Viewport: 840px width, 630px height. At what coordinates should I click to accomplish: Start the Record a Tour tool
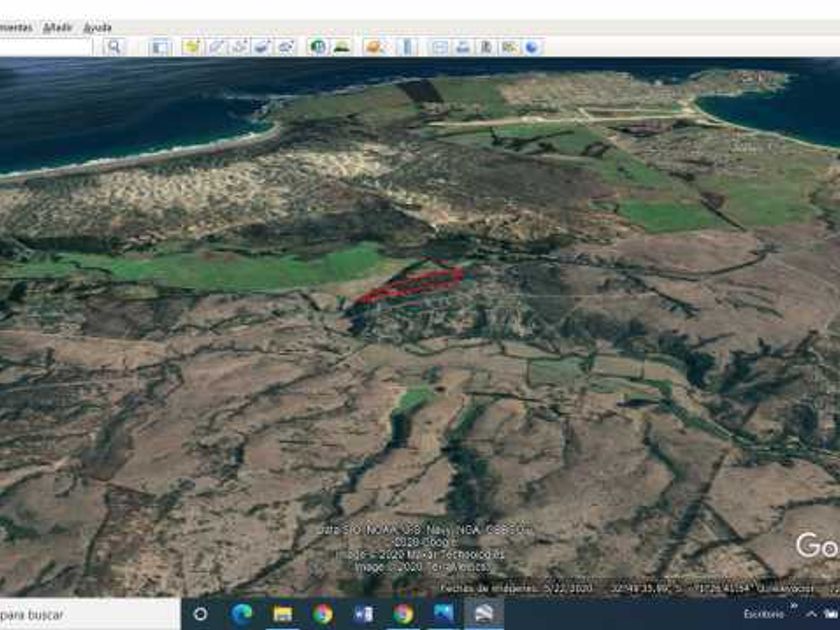(285, 46)
